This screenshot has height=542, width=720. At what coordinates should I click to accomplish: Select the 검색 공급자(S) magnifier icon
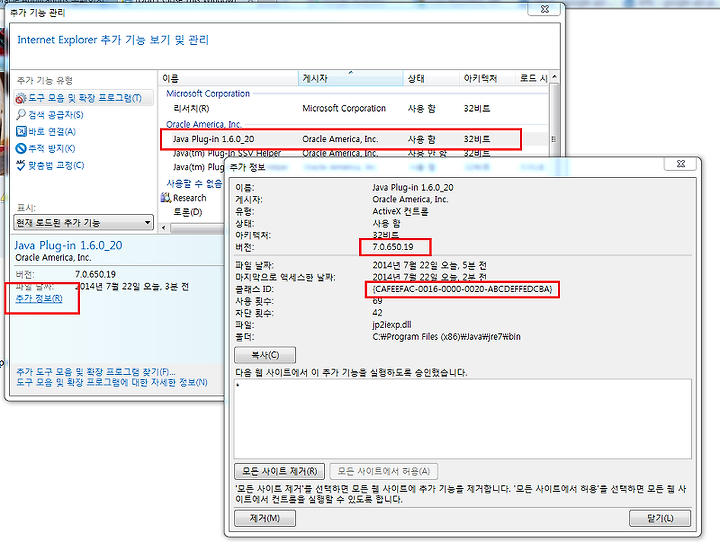(x=21, y=114)
